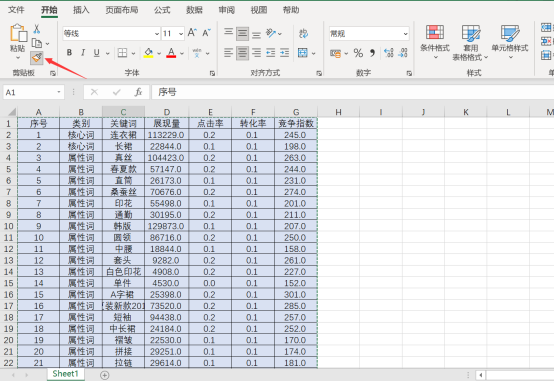The height and width of the screenshot is (382, 554).
Task: Switch to the 页面布局 tab
Action: tap(122, 10)
